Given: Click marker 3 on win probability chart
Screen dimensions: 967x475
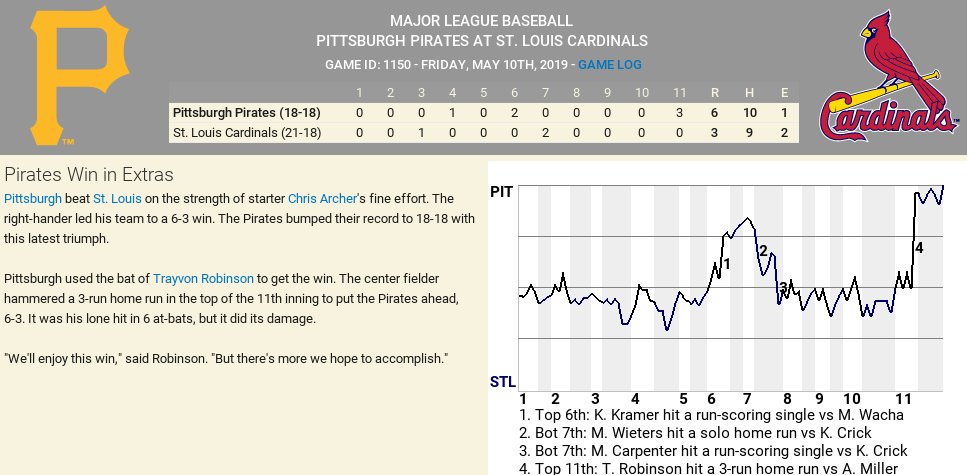Looking at the screenshot, I should [x=783, y=288].
